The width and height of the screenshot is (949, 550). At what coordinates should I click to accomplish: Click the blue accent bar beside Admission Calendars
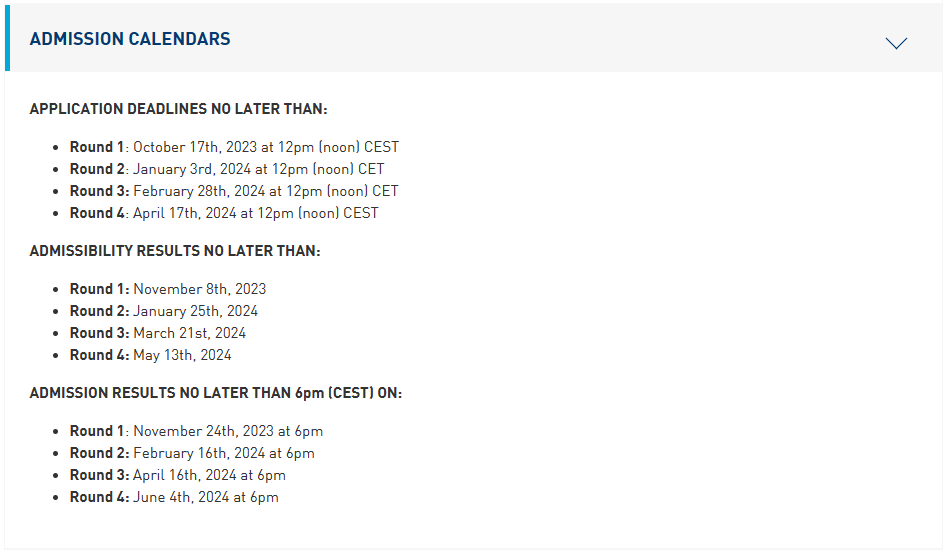(7, 39)
